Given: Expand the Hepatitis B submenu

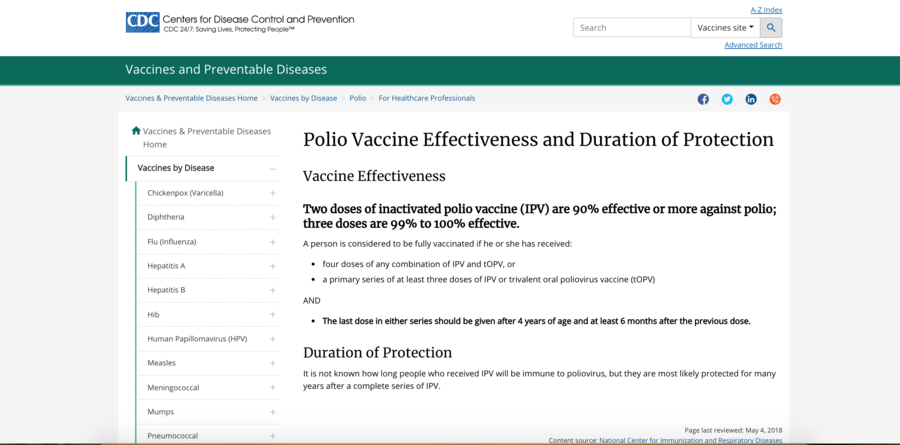Looking at the screenshot, I should tap(273, 291).
